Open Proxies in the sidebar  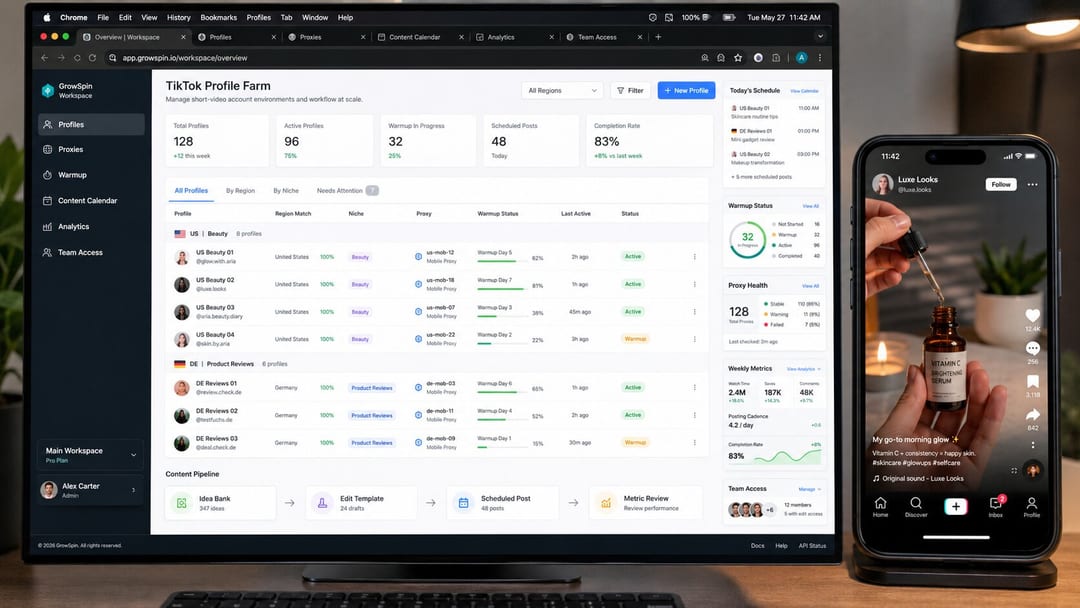(x=91, y=149)
